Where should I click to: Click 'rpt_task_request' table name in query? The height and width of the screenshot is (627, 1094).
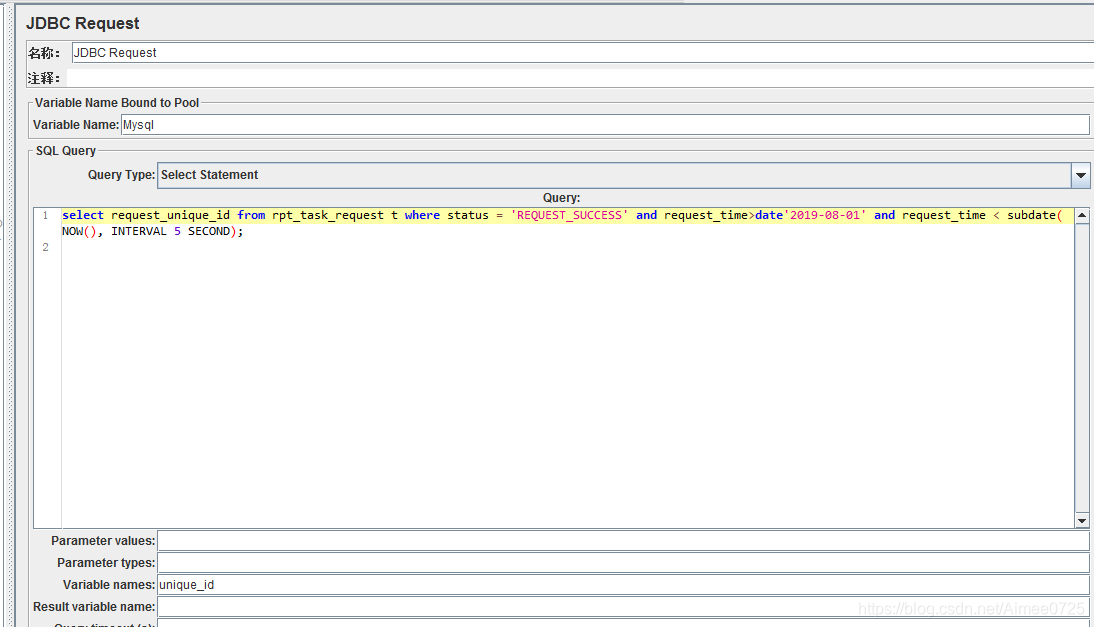(x=328, y=216)
